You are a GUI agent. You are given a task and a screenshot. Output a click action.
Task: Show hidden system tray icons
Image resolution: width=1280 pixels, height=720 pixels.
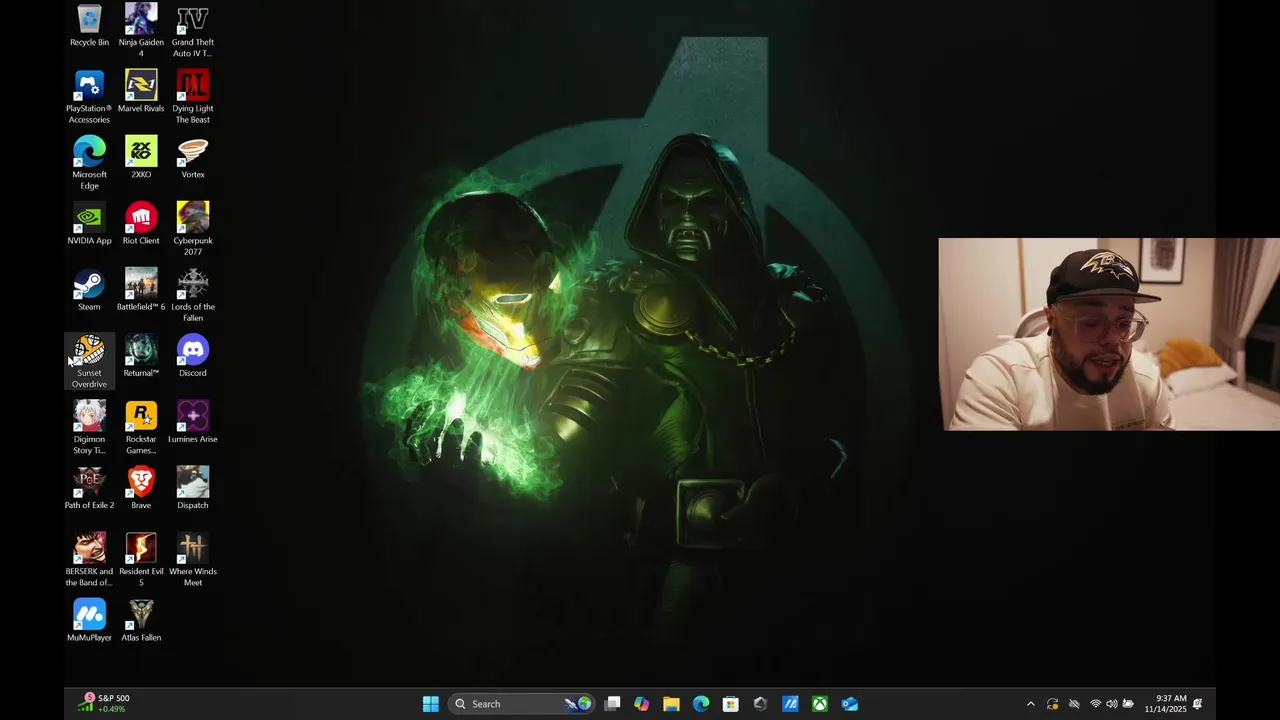(1031, 704)
